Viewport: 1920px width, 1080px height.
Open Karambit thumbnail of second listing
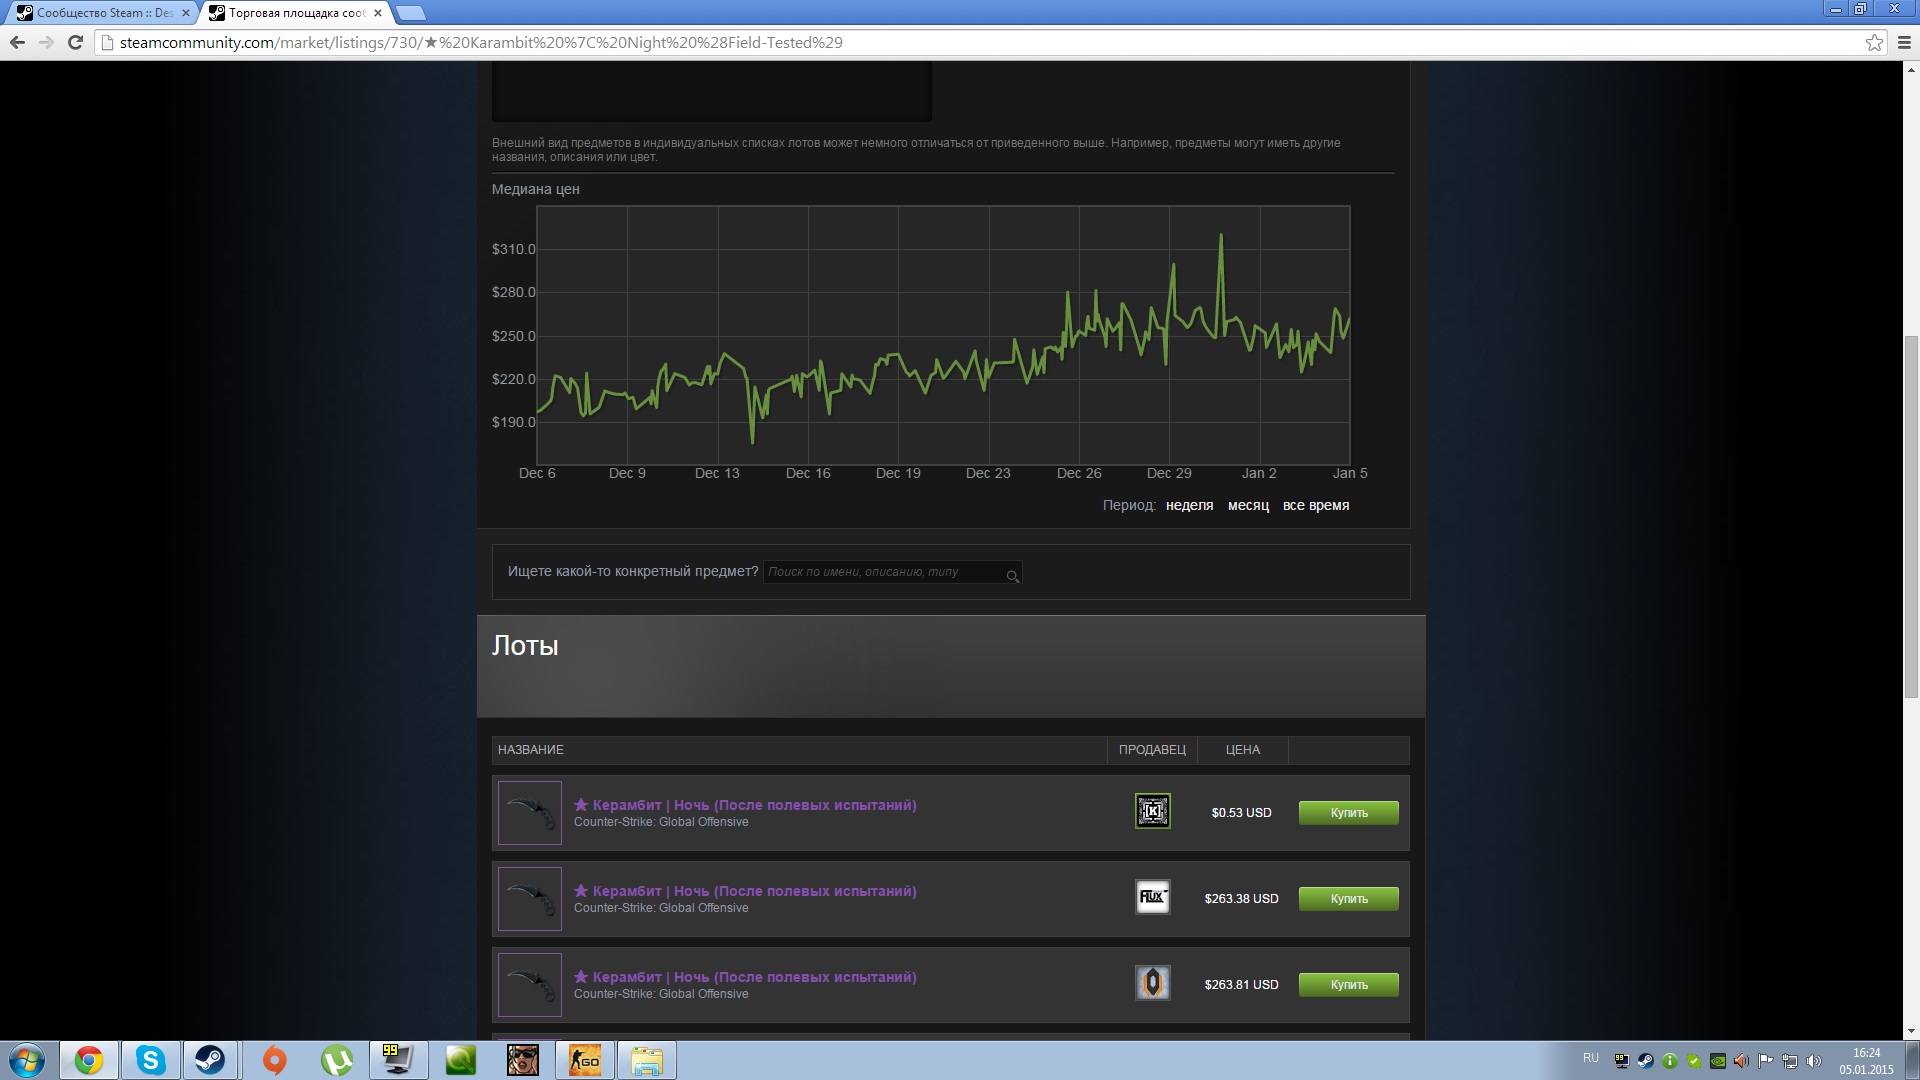click(530, 899)
